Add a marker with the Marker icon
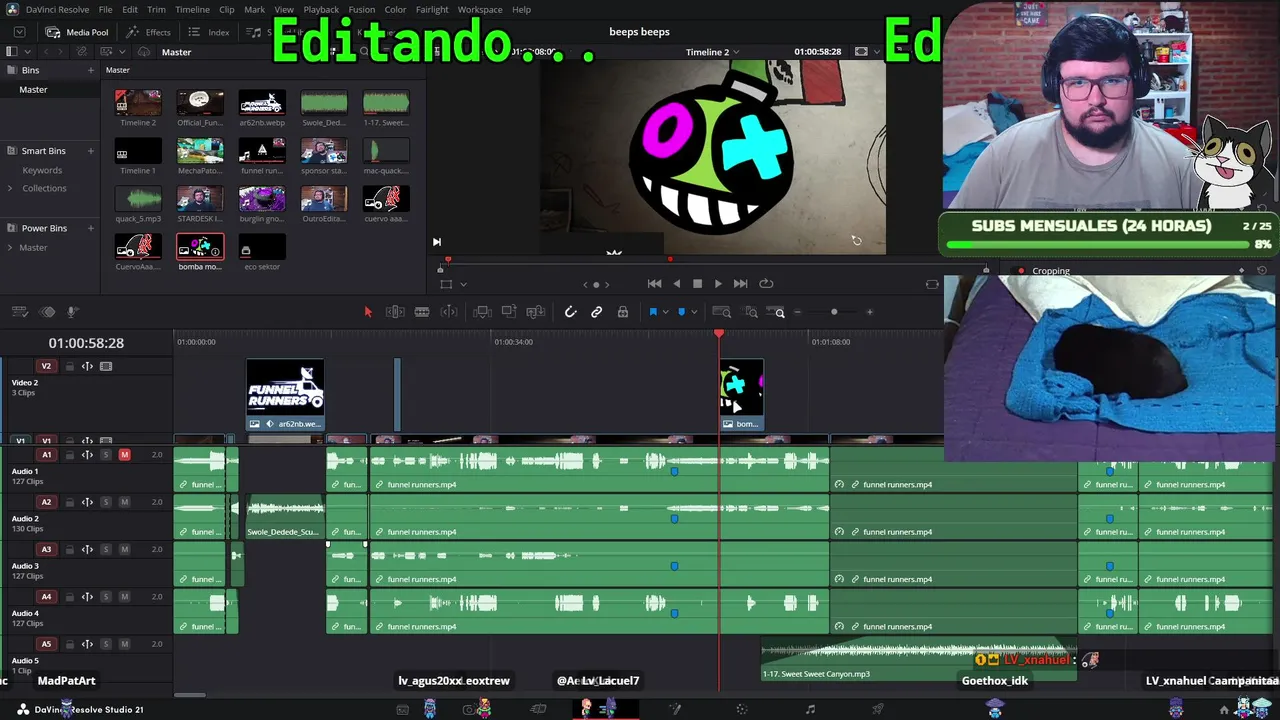 (x=682, y=312)
